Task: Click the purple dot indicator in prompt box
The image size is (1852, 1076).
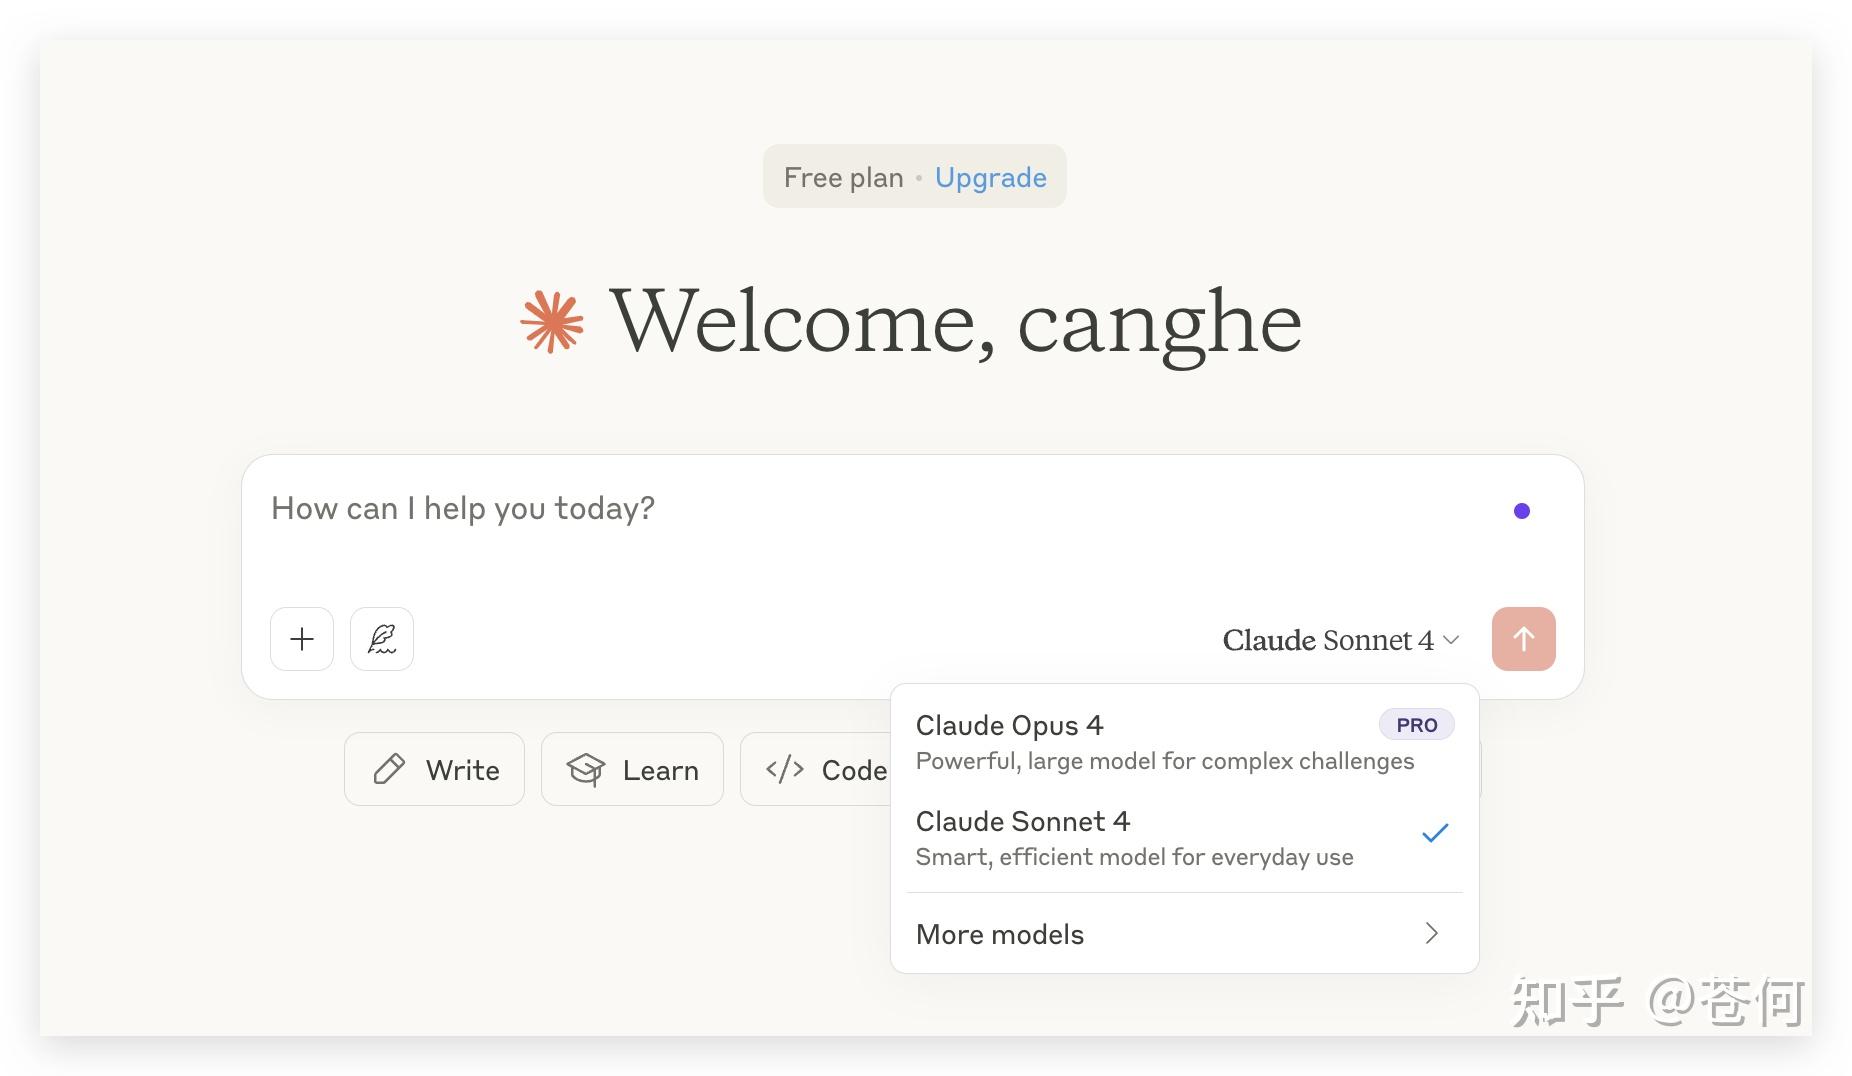Action: tap(1521, 511)
